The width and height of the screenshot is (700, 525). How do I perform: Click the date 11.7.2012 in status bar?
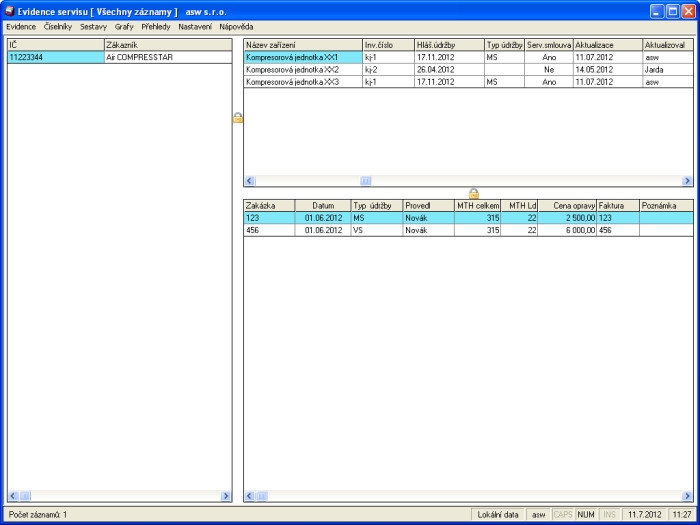(x=644, y=515)
